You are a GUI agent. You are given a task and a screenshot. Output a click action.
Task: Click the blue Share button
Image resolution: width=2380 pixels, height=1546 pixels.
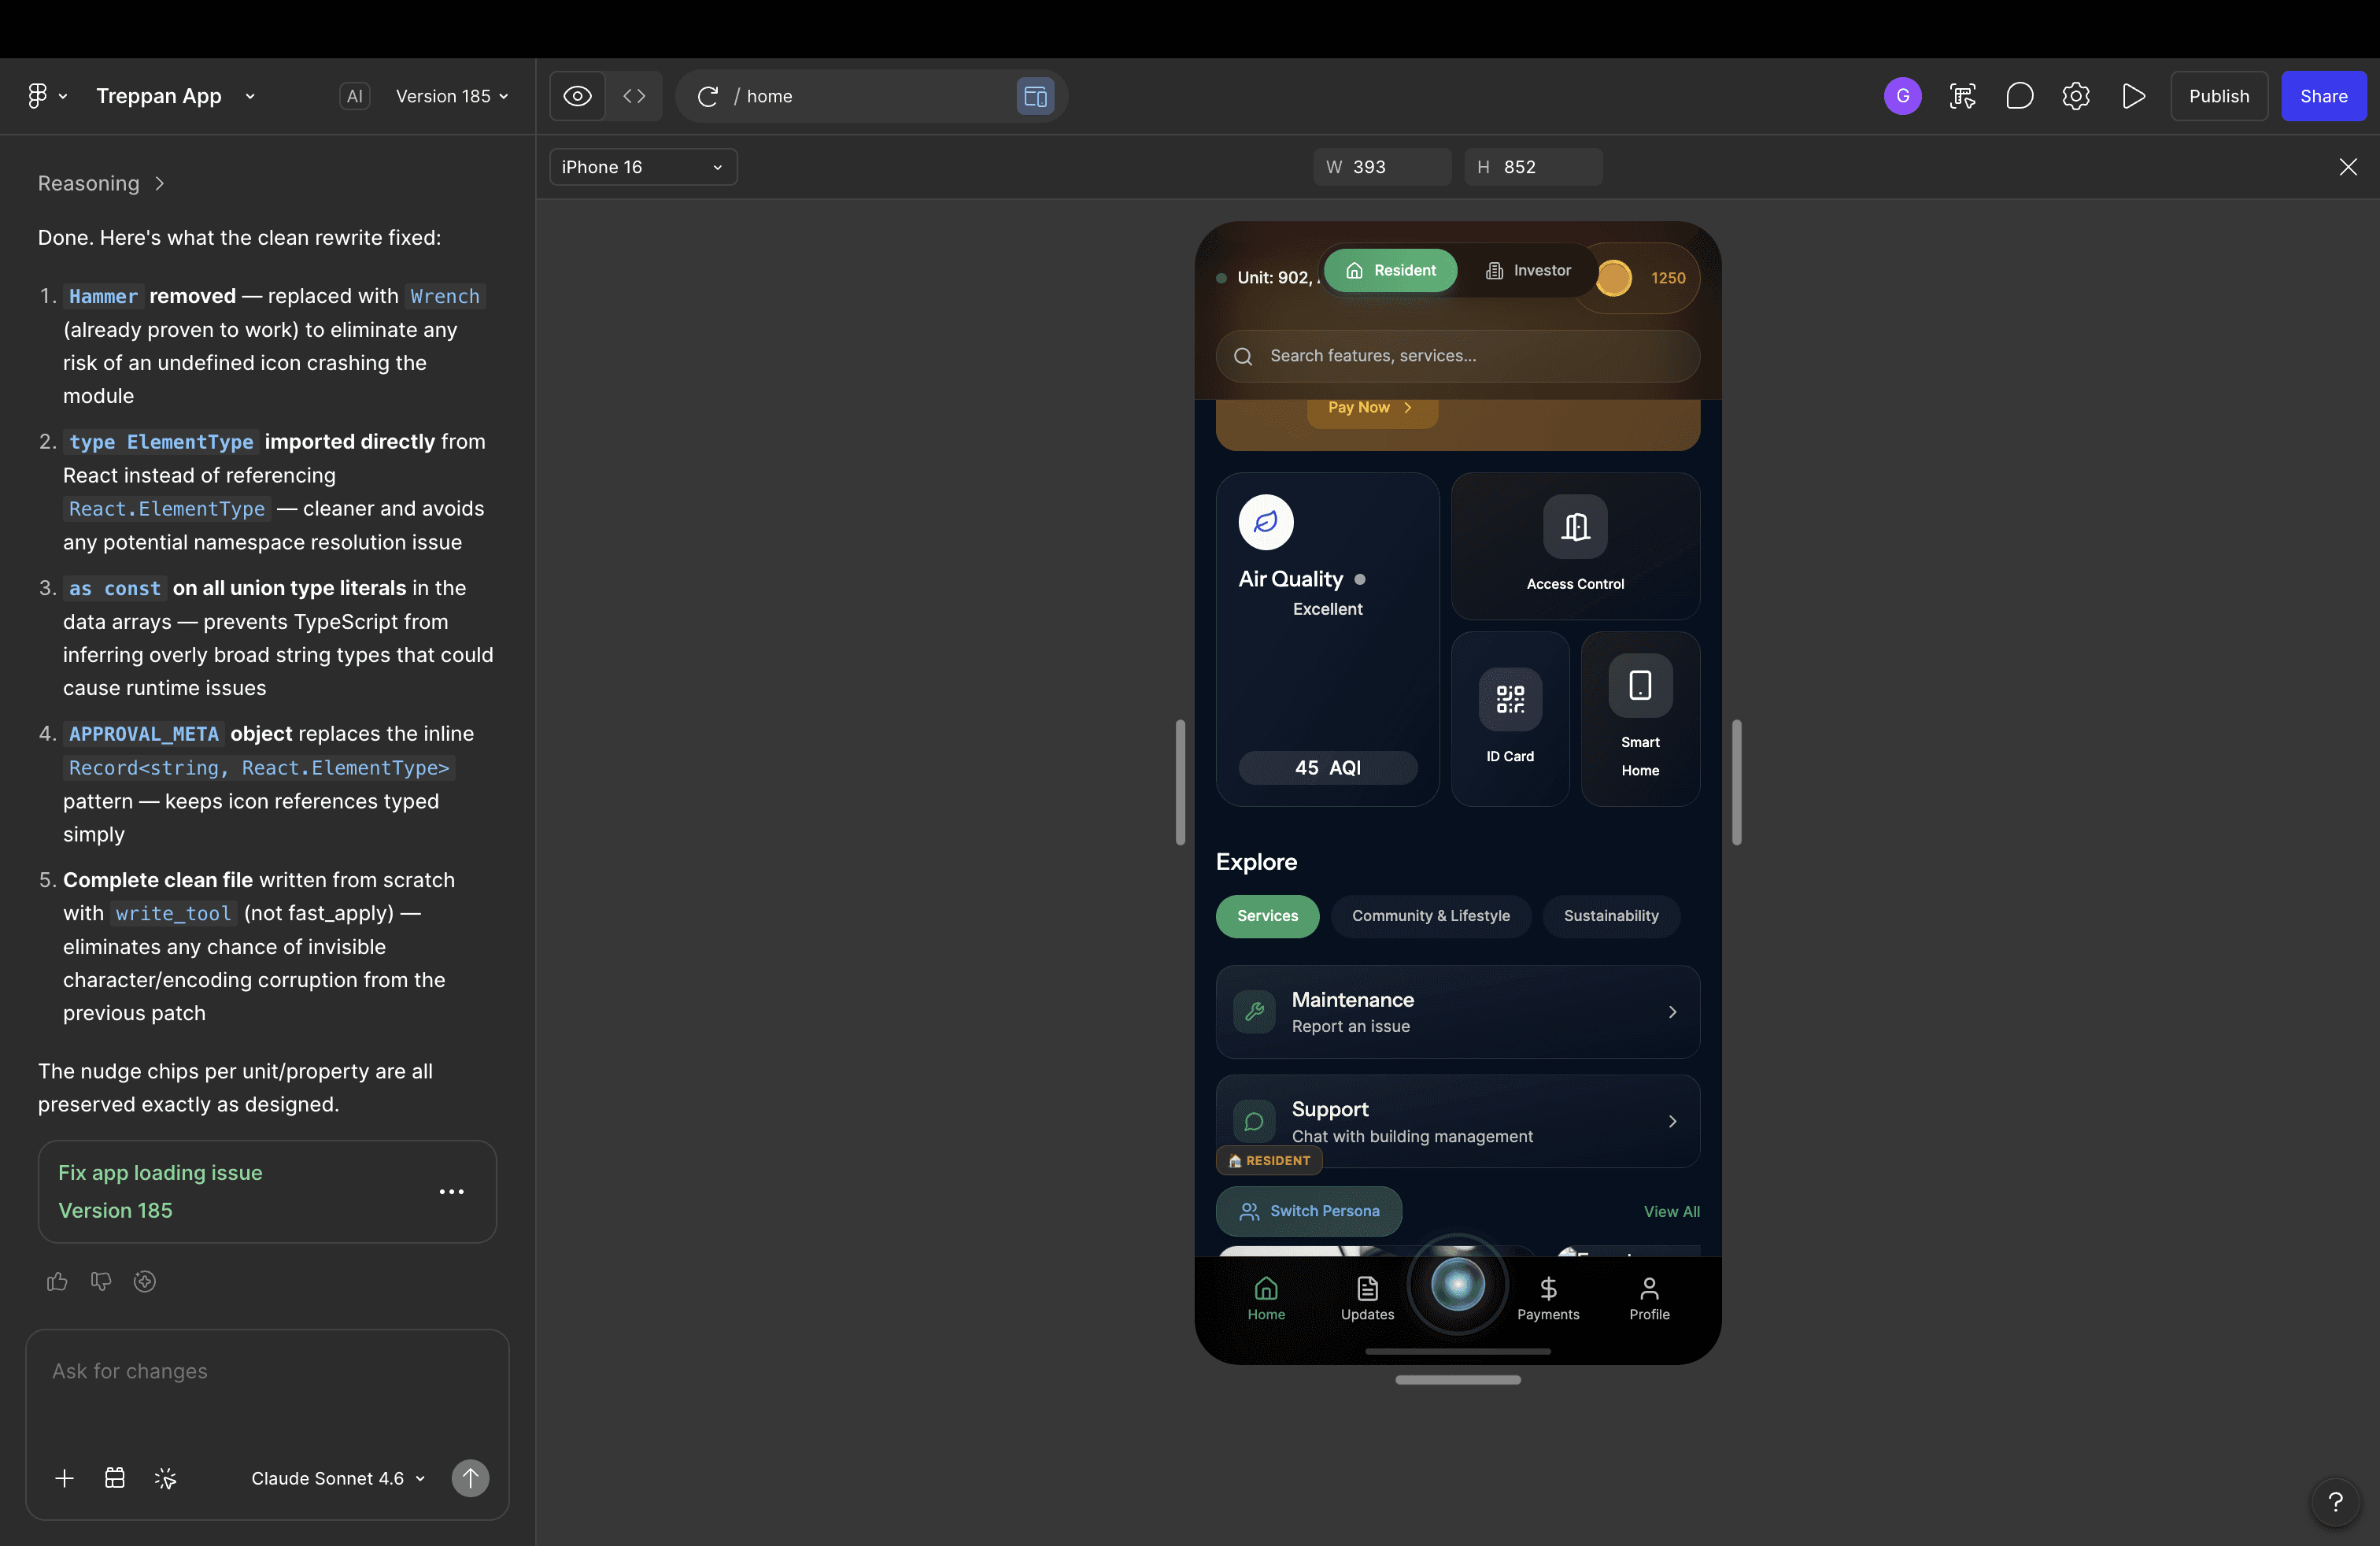(2323, 96)
